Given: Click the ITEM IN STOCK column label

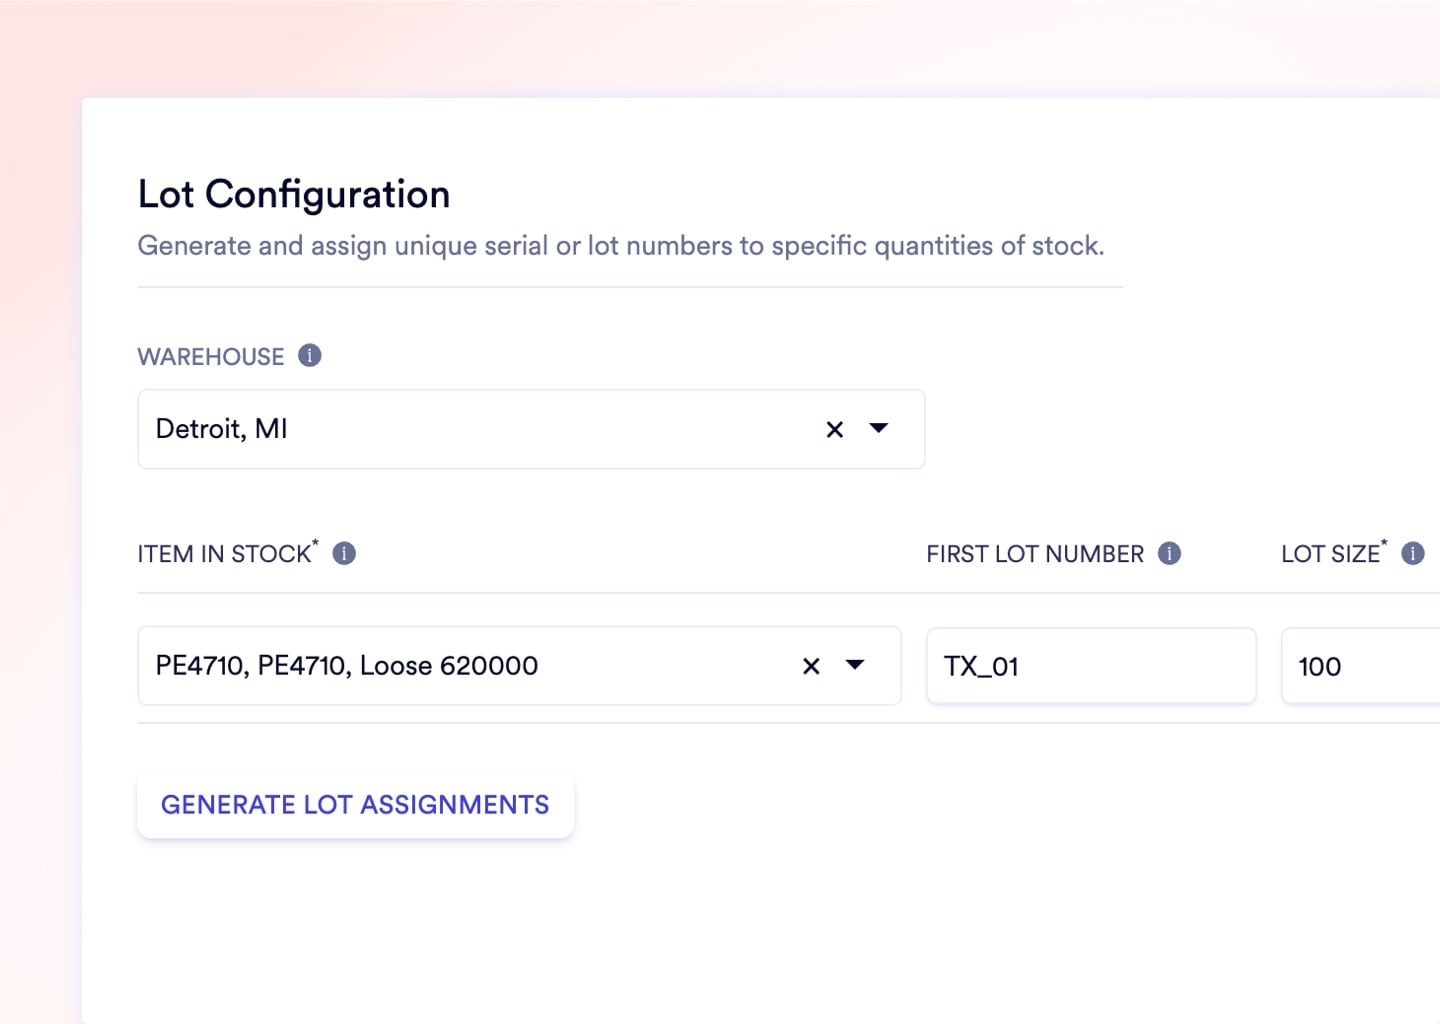Looking at the screenshot, I should 225,554.
